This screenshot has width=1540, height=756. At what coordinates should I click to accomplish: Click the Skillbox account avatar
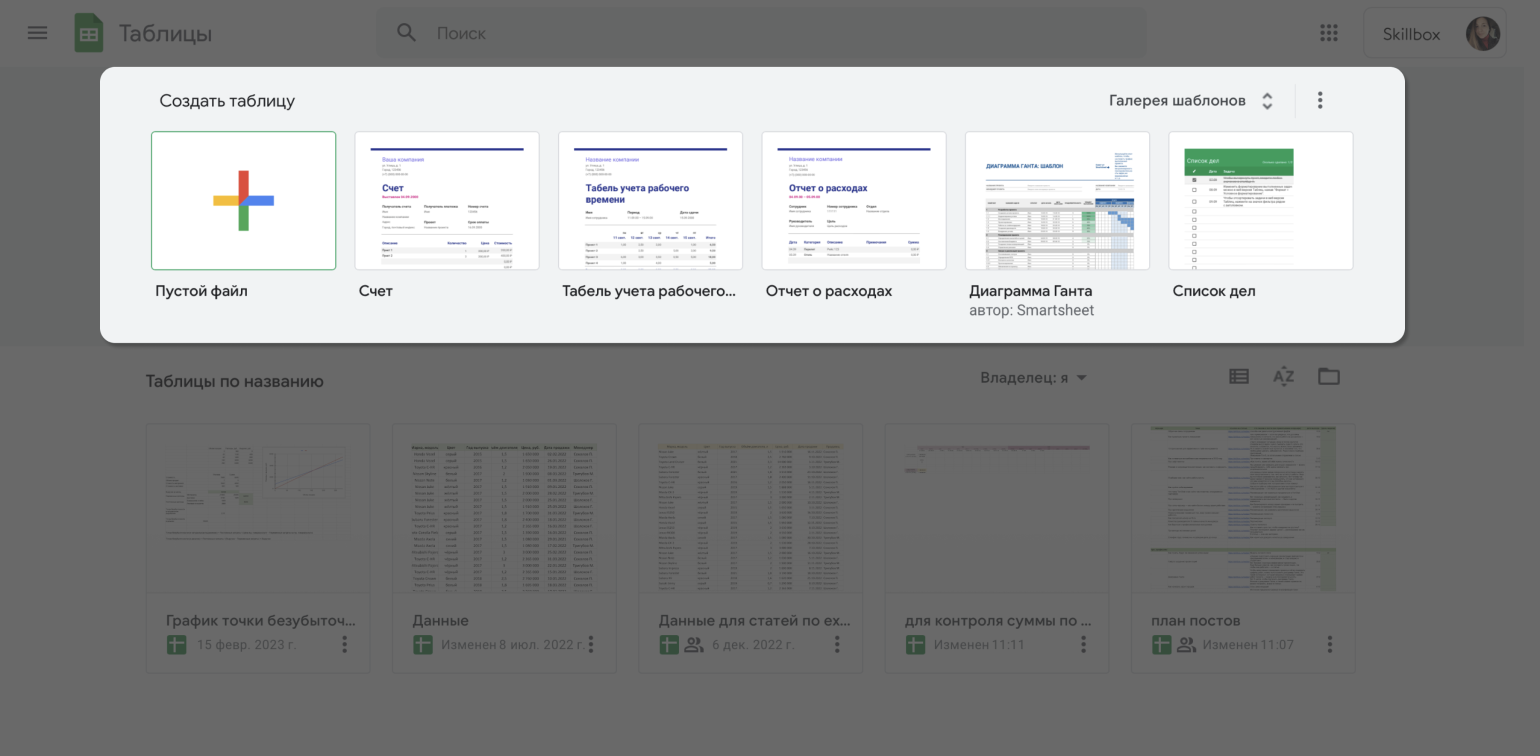coord(1482,34)
